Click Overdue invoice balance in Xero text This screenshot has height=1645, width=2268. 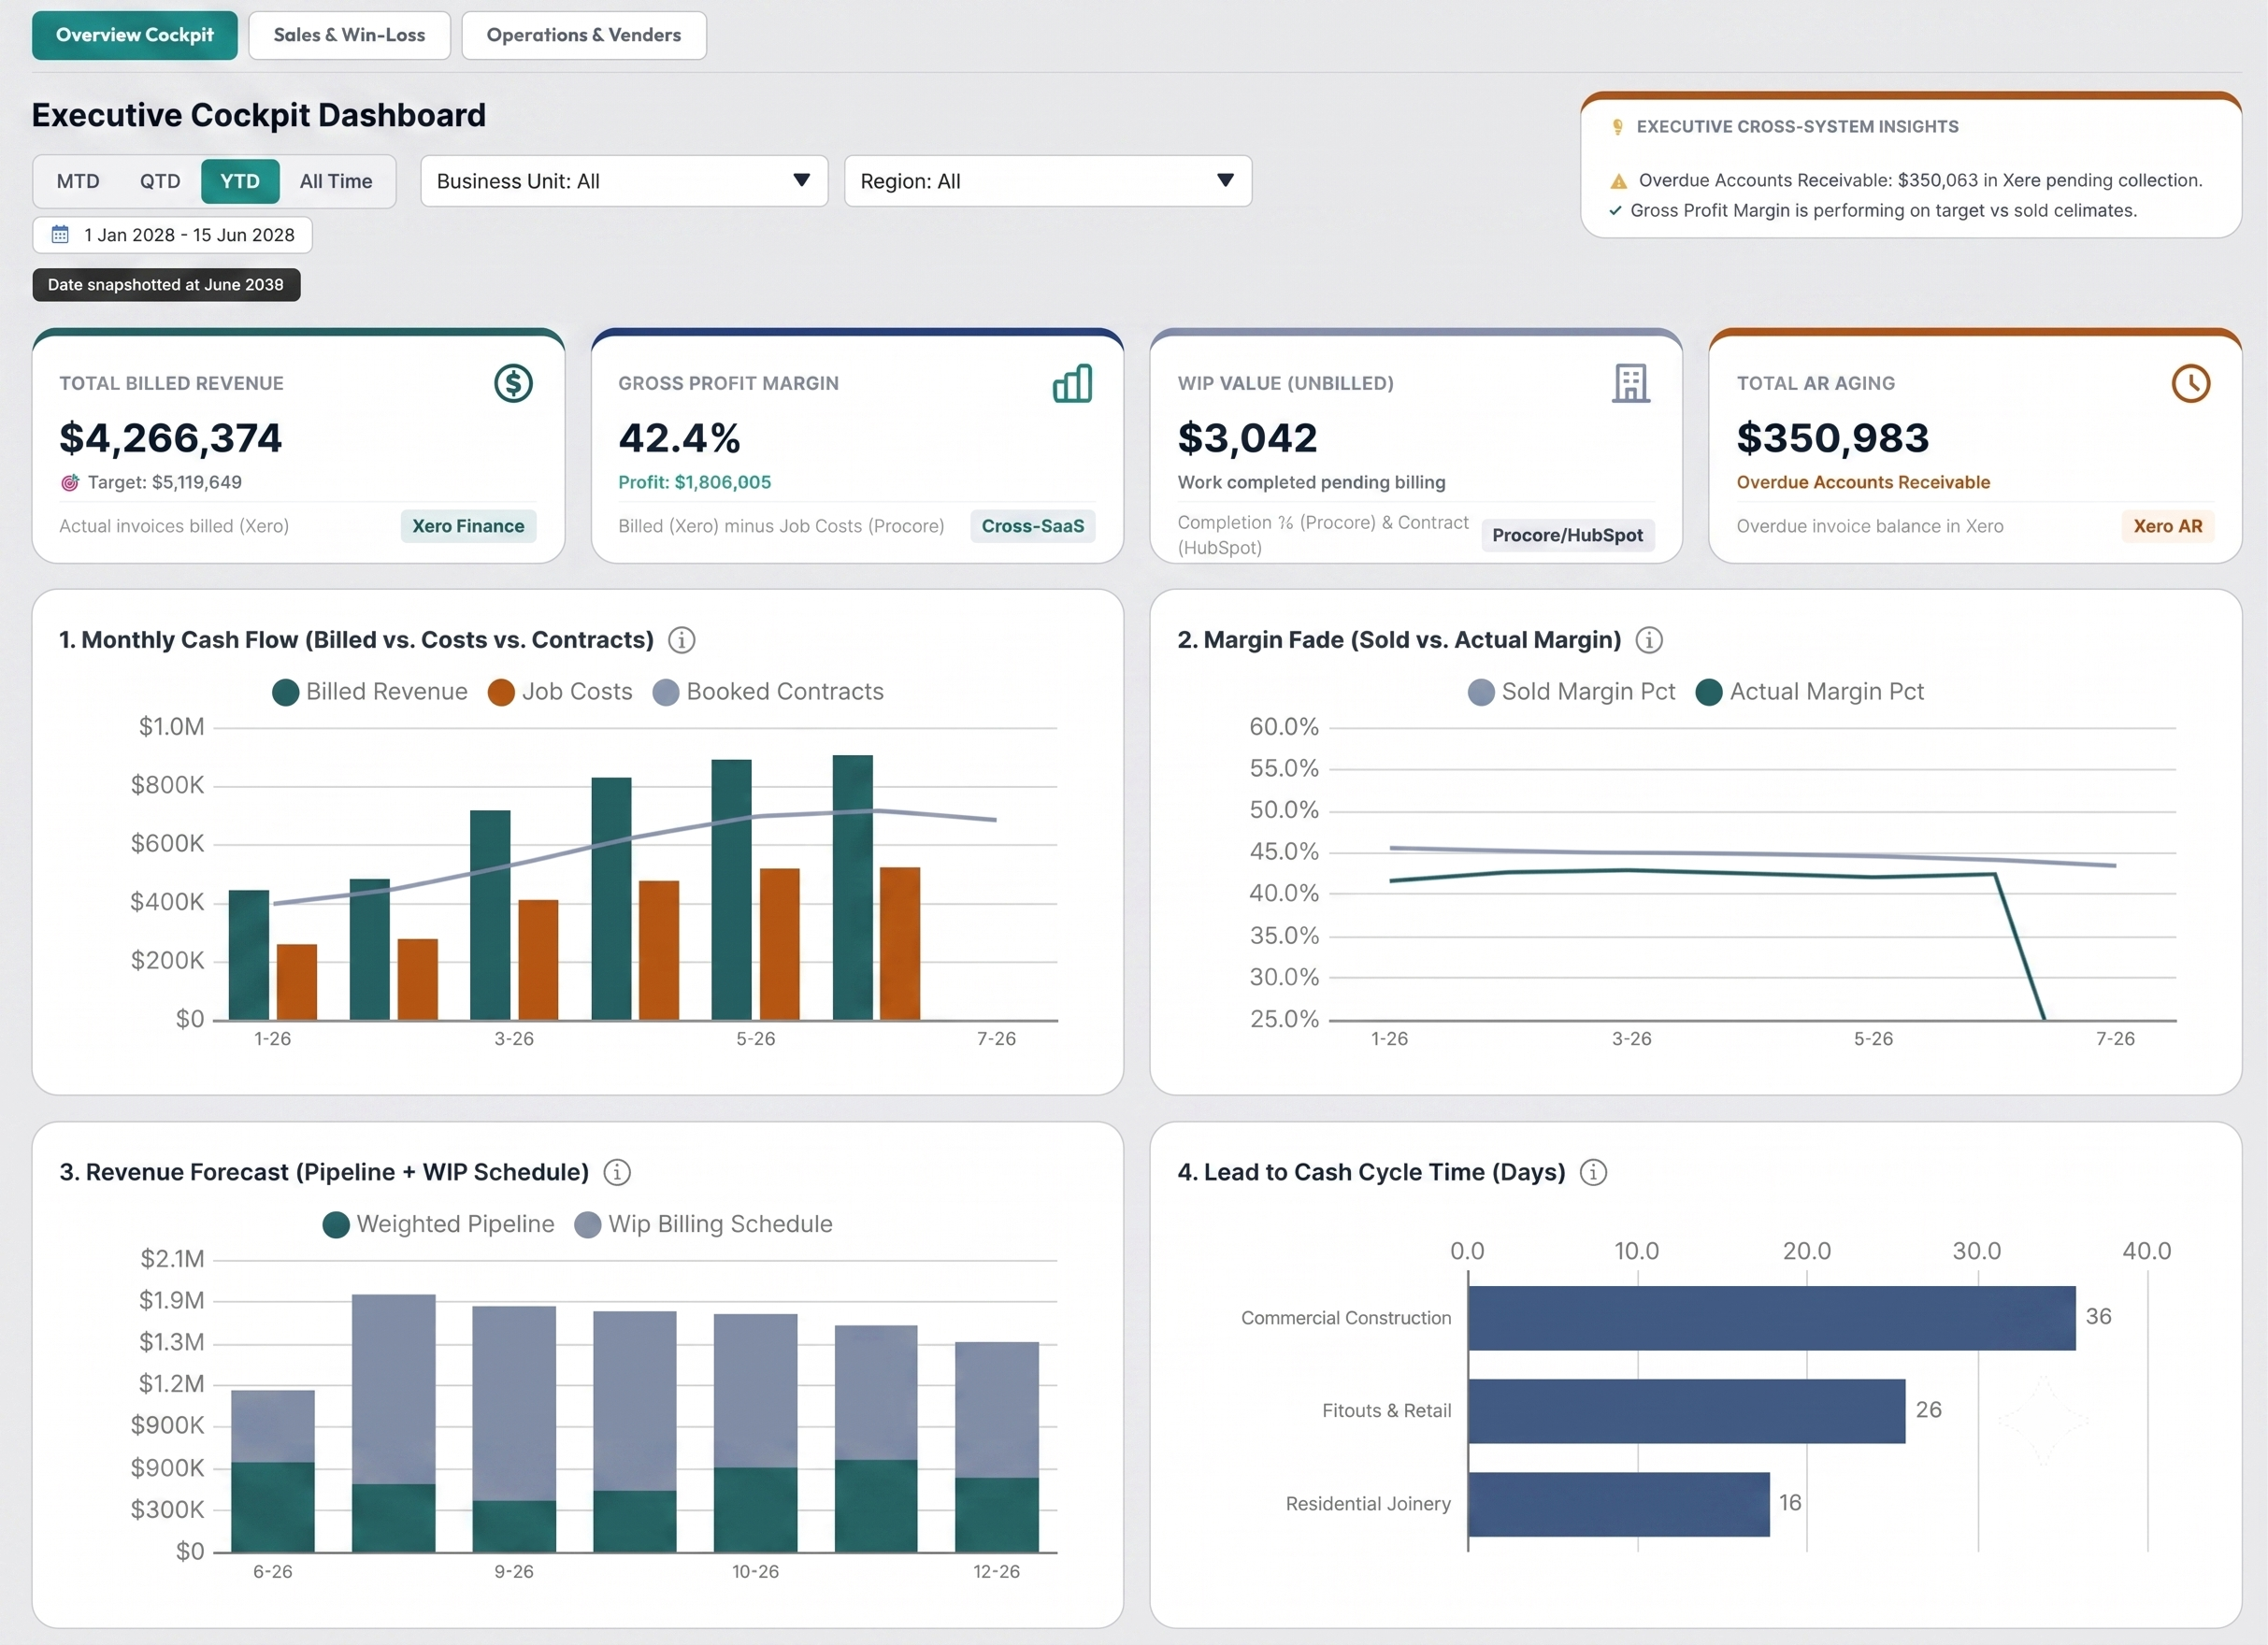point(1870,526)
